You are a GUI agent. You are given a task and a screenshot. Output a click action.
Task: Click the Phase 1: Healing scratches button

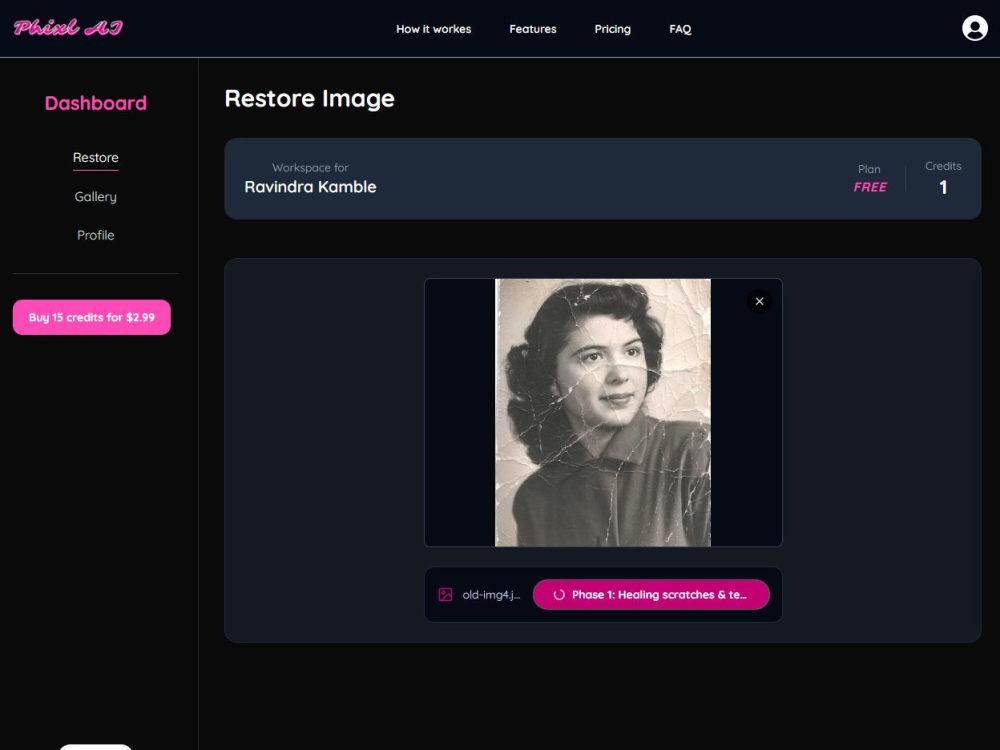point(651,594)
